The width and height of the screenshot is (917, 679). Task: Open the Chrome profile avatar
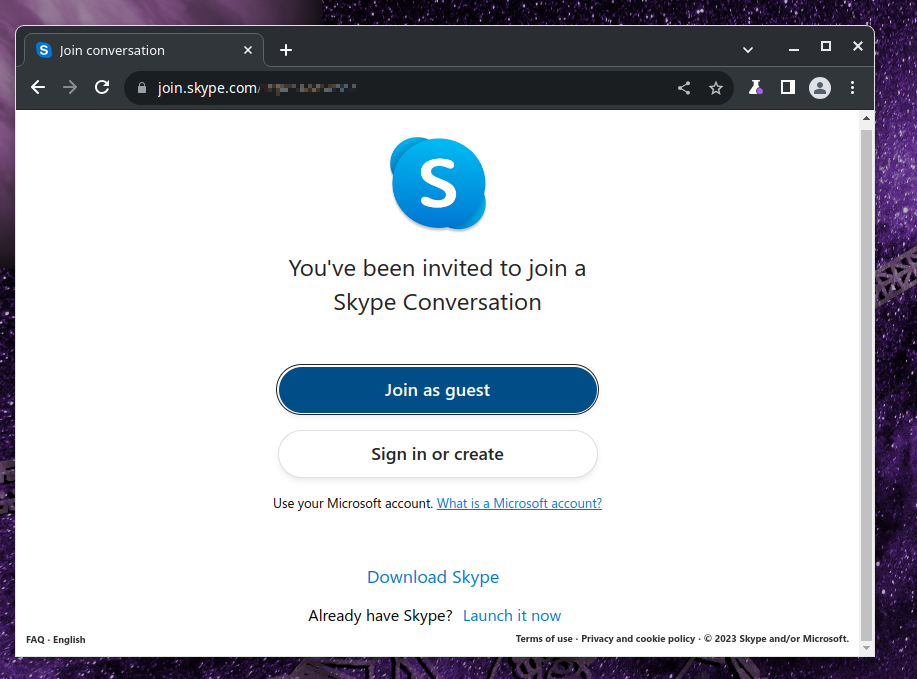tap(820, 88)
